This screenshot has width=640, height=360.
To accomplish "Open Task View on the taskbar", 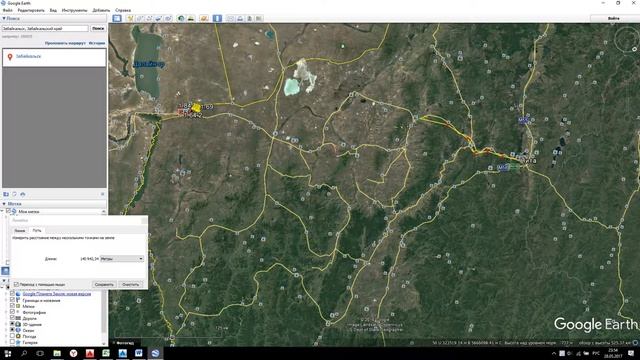I will tap(40, 353).
